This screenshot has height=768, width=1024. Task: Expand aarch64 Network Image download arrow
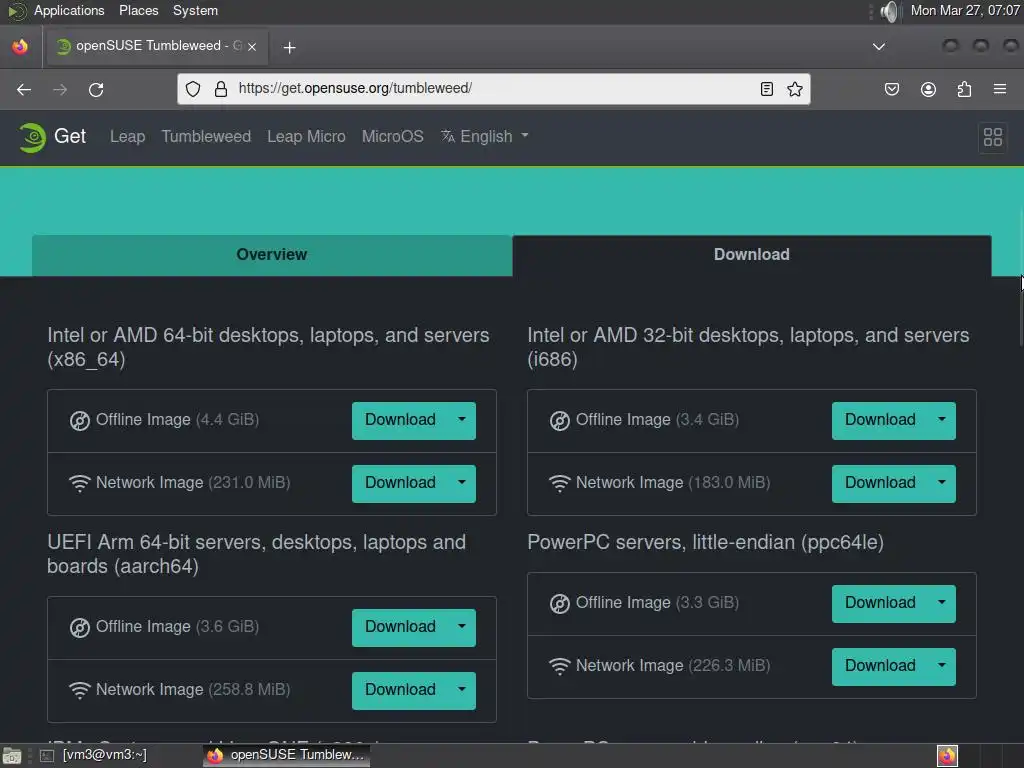462,690
